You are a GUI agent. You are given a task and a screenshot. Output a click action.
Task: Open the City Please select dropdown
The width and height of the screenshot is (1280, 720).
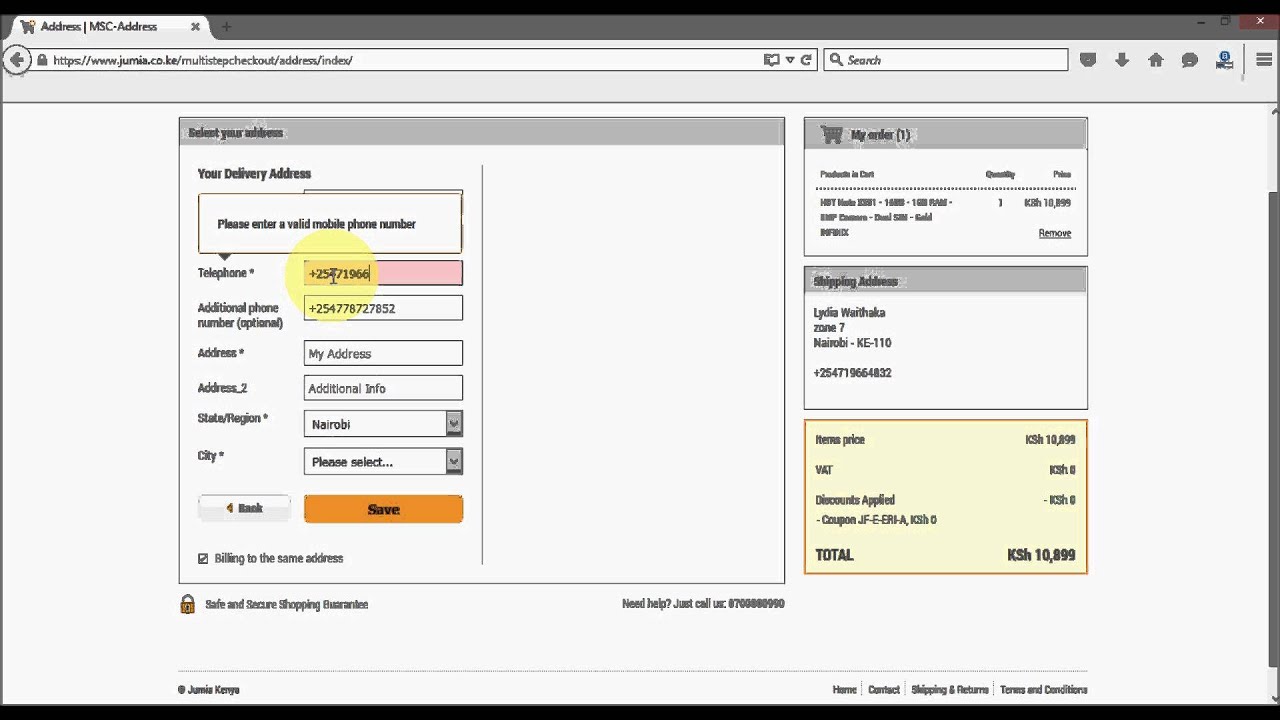(x=383, y=461)
